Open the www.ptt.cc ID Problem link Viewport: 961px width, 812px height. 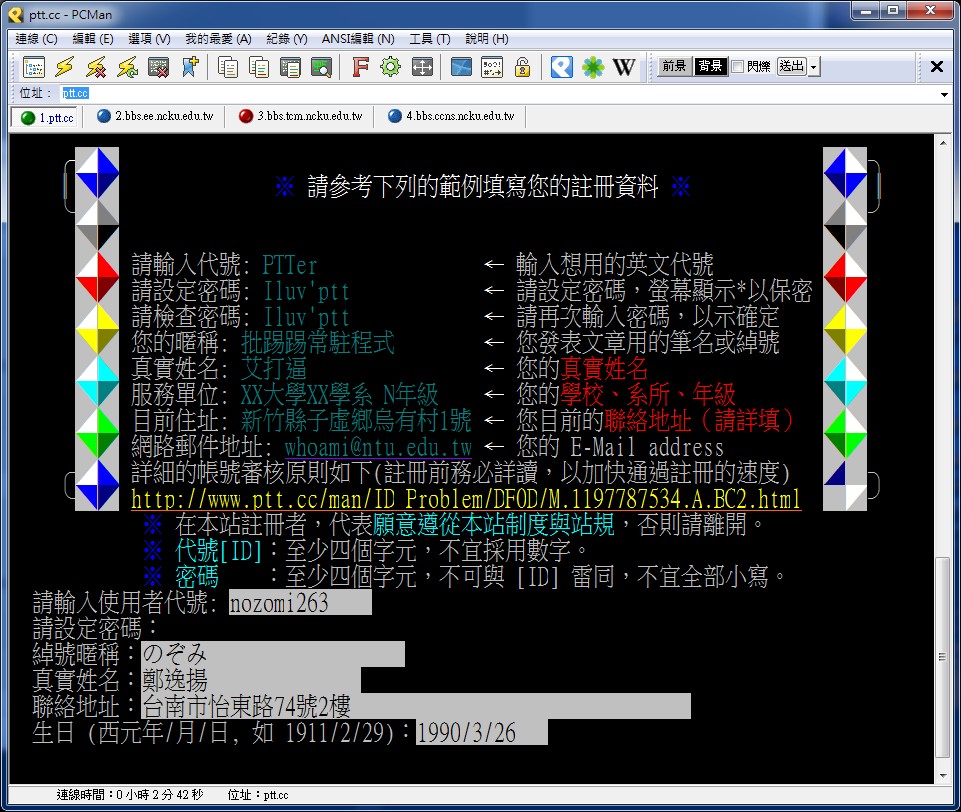tap(466, 499)
